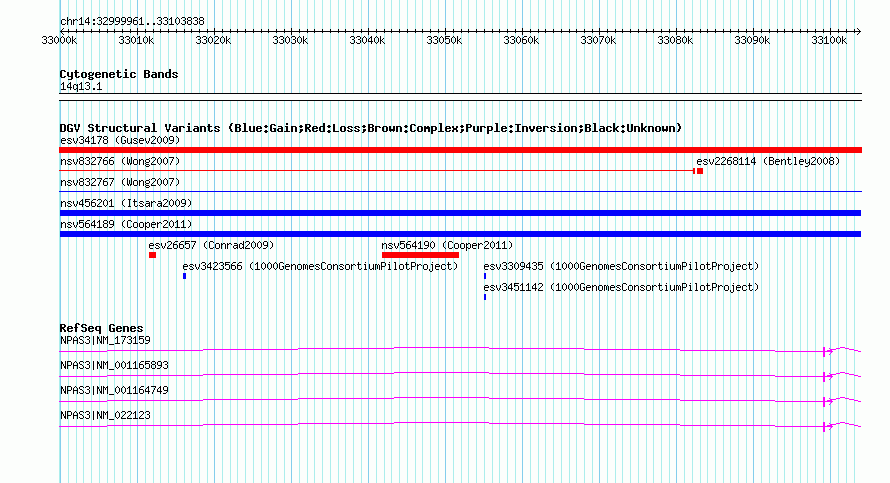Click the nsv564190 (Cooper2011) red bar
The height and width of the screenshot is (483, 890).
[x=421, y=255]
